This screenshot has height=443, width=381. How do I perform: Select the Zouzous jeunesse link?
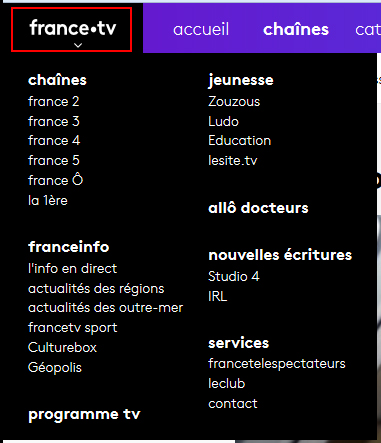click(x=234, y=102)
